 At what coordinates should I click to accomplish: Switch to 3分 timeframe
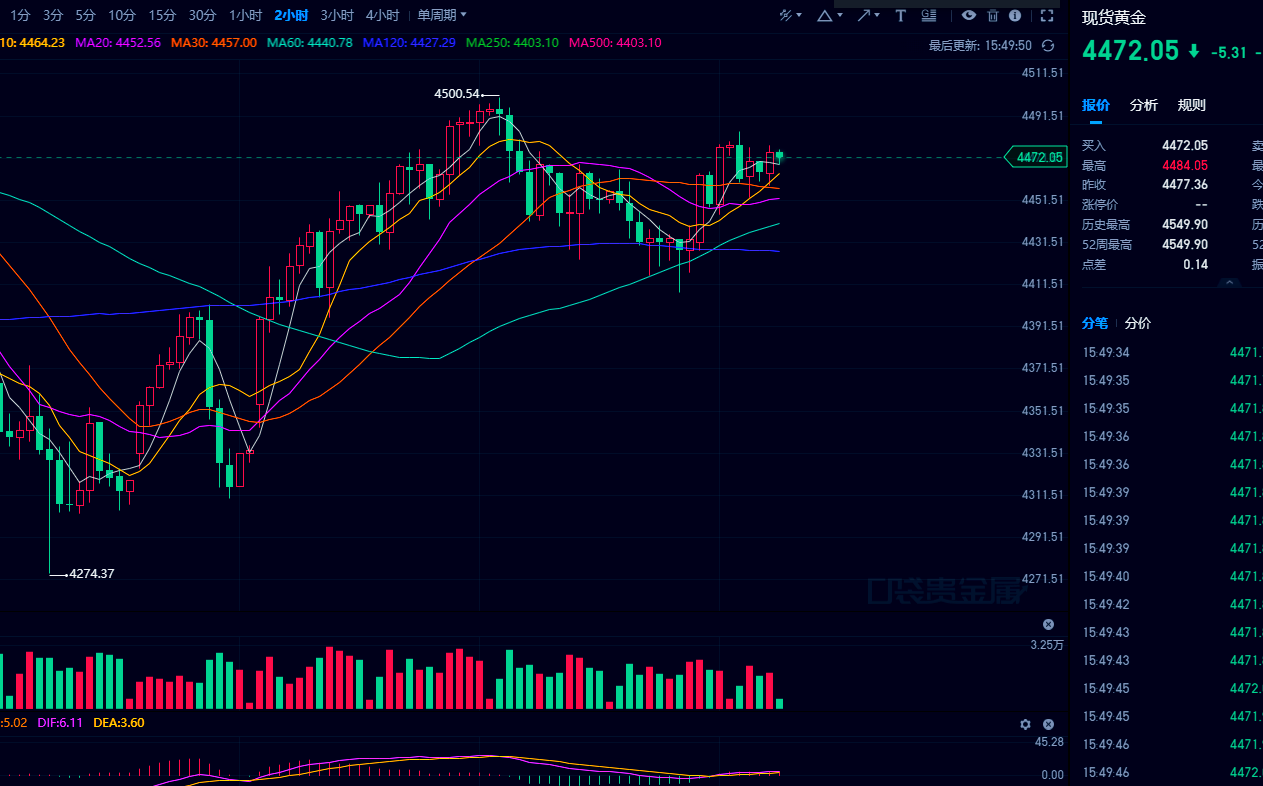(x=53, y=15)
